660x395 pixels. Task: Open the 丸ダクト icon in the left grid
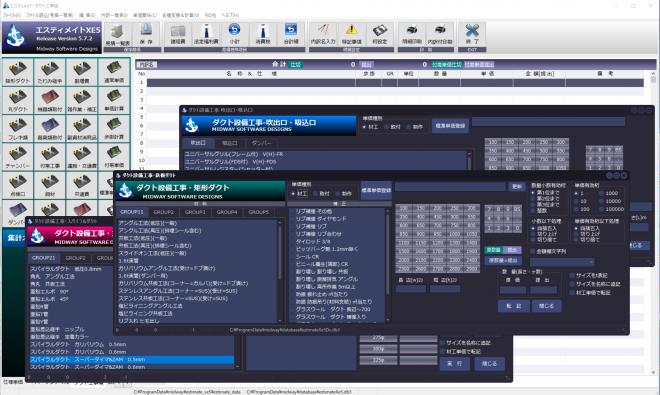click(x=18, y=100)
